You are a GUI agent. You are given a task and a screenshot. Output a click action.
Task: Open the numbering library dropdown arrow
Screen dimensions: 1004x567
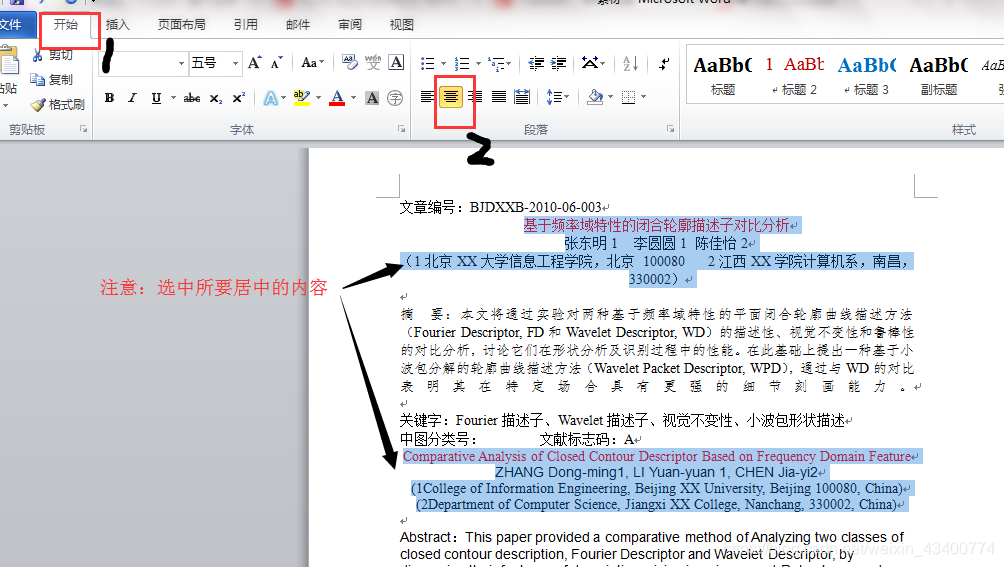pos(478,63)
